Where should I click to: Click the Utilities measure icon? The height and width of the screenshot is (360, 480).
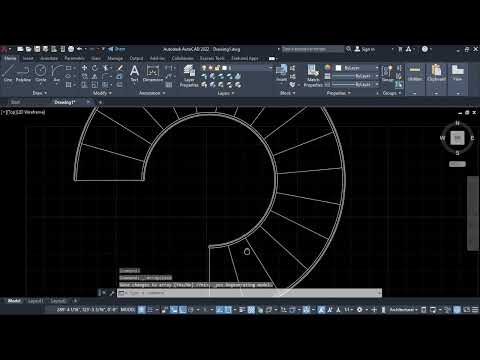pyautogui.click(x=415, y=73)
